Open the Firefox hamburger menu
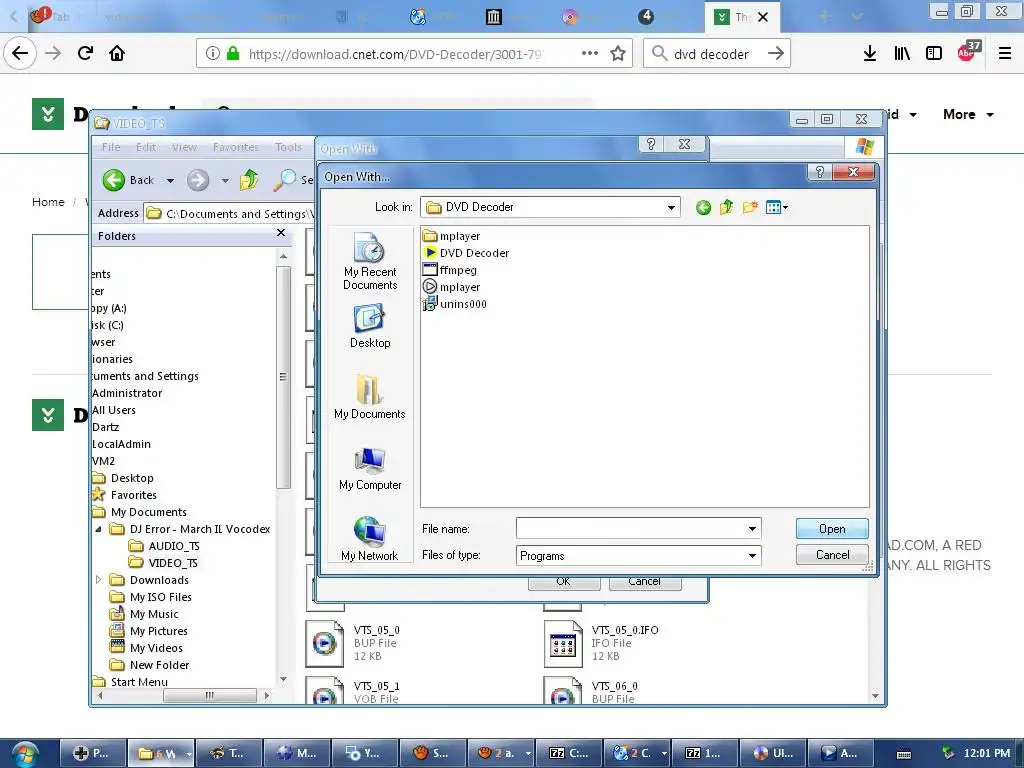Viewport: 1024px width, 768px height. tap(1005, 54)
